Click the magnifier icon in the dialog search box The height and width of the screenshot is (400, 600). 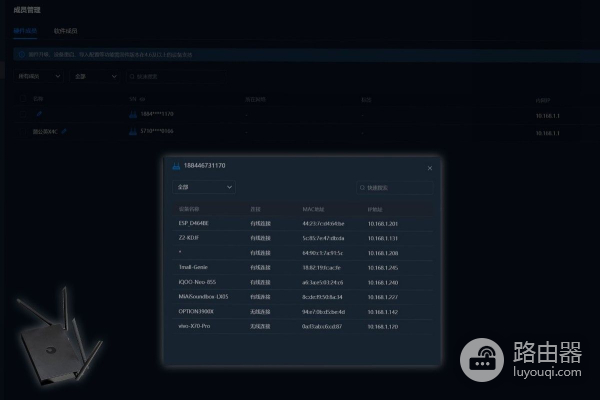[x=362, y=187]
